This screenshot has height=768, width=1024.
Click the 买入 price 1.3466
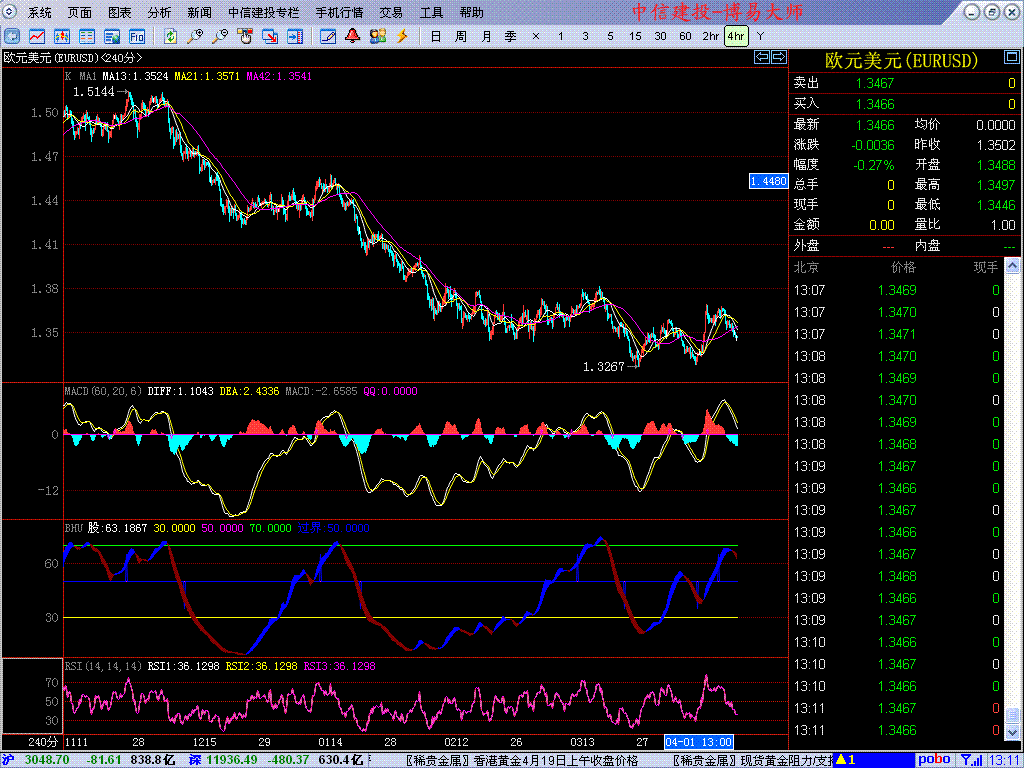pyautogui.click(x=875, y=104)
